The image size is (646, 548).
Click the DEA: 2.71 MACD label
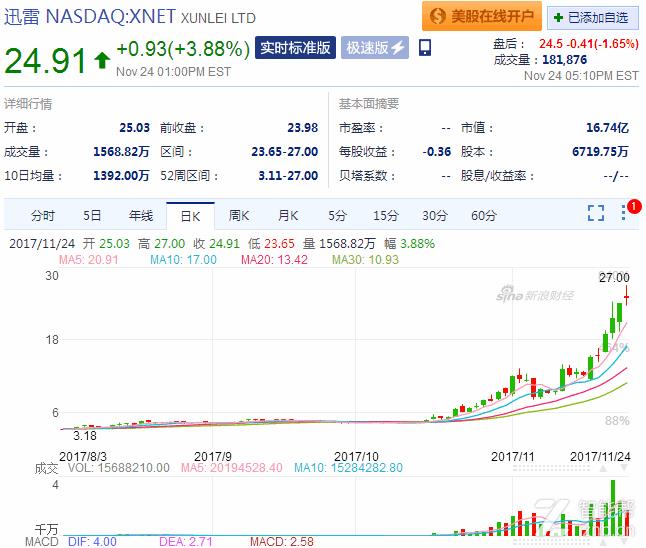point(186,541)
